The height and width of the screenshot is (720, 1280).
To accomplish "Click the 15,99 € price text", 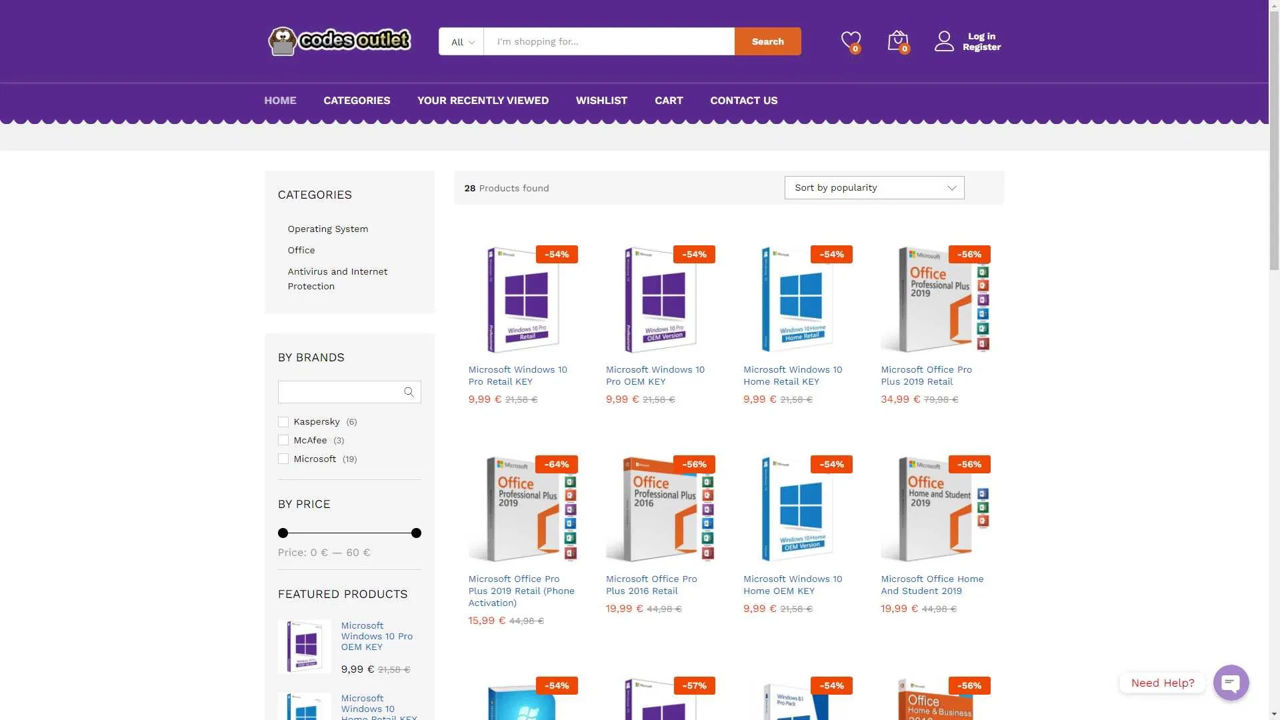I will click(x=487, y=621).
